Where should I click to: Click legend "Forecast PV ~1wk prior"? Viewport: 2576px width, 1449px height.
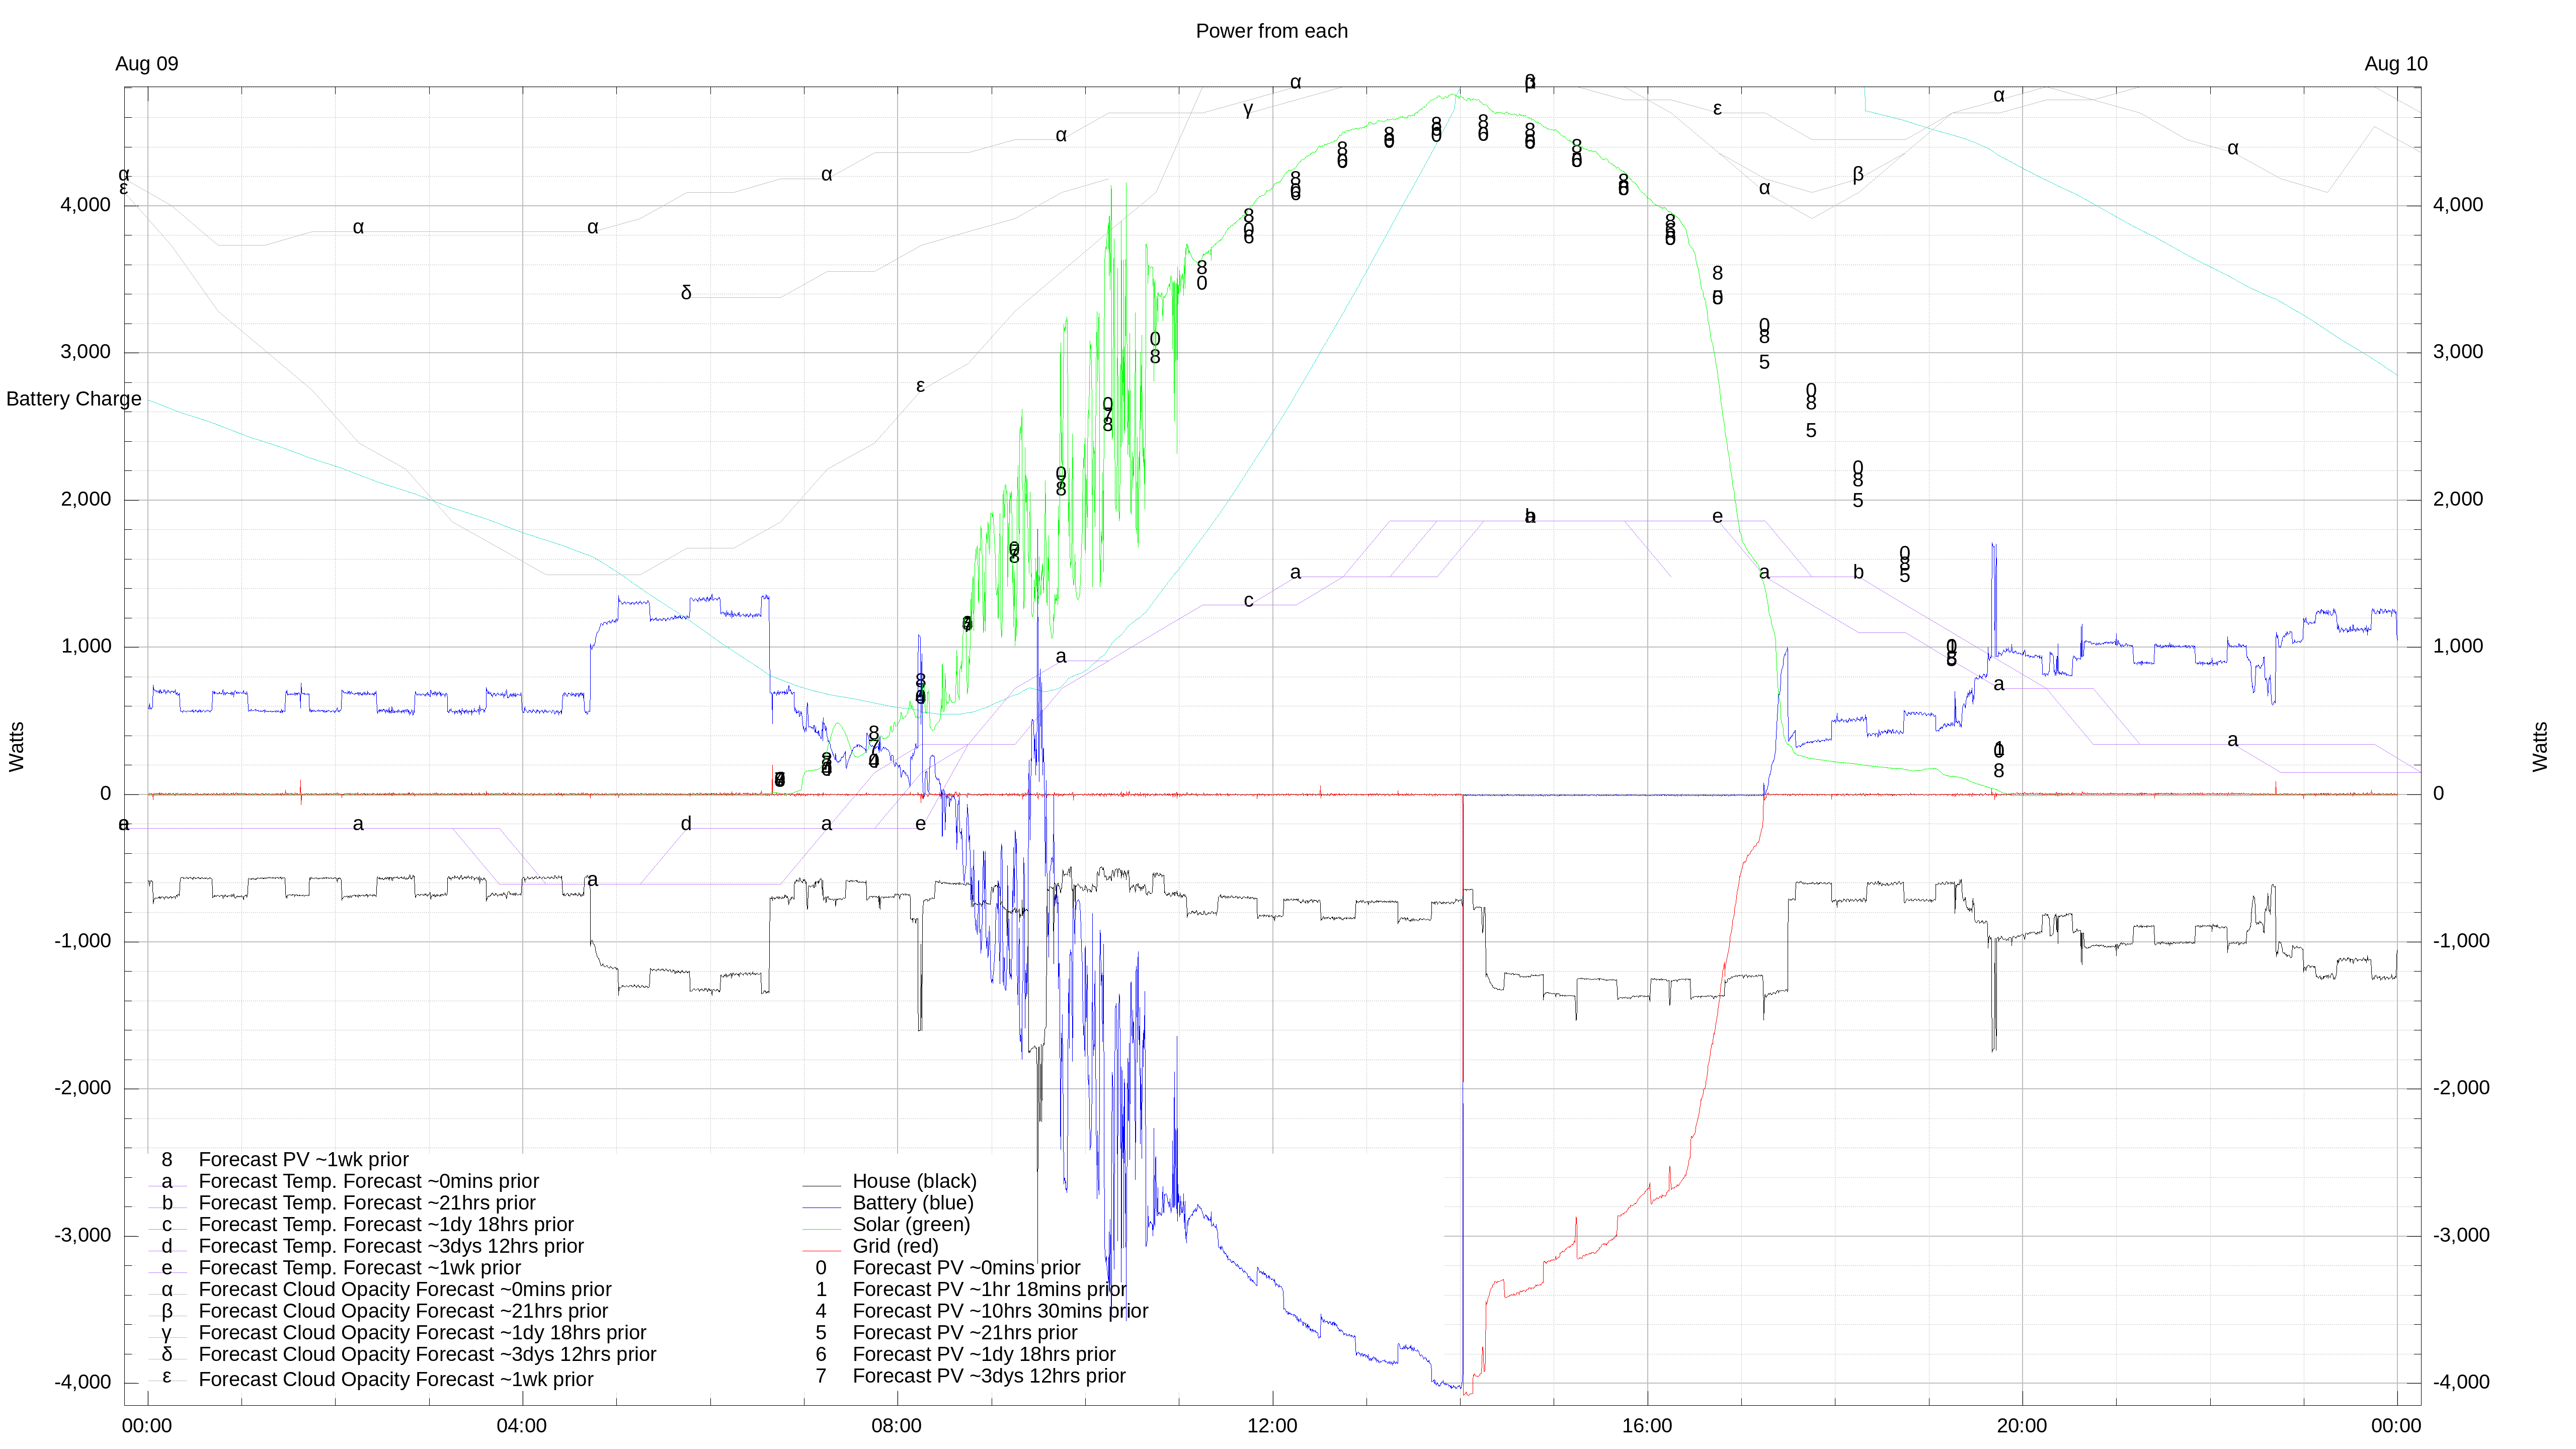pos(304,1160)
